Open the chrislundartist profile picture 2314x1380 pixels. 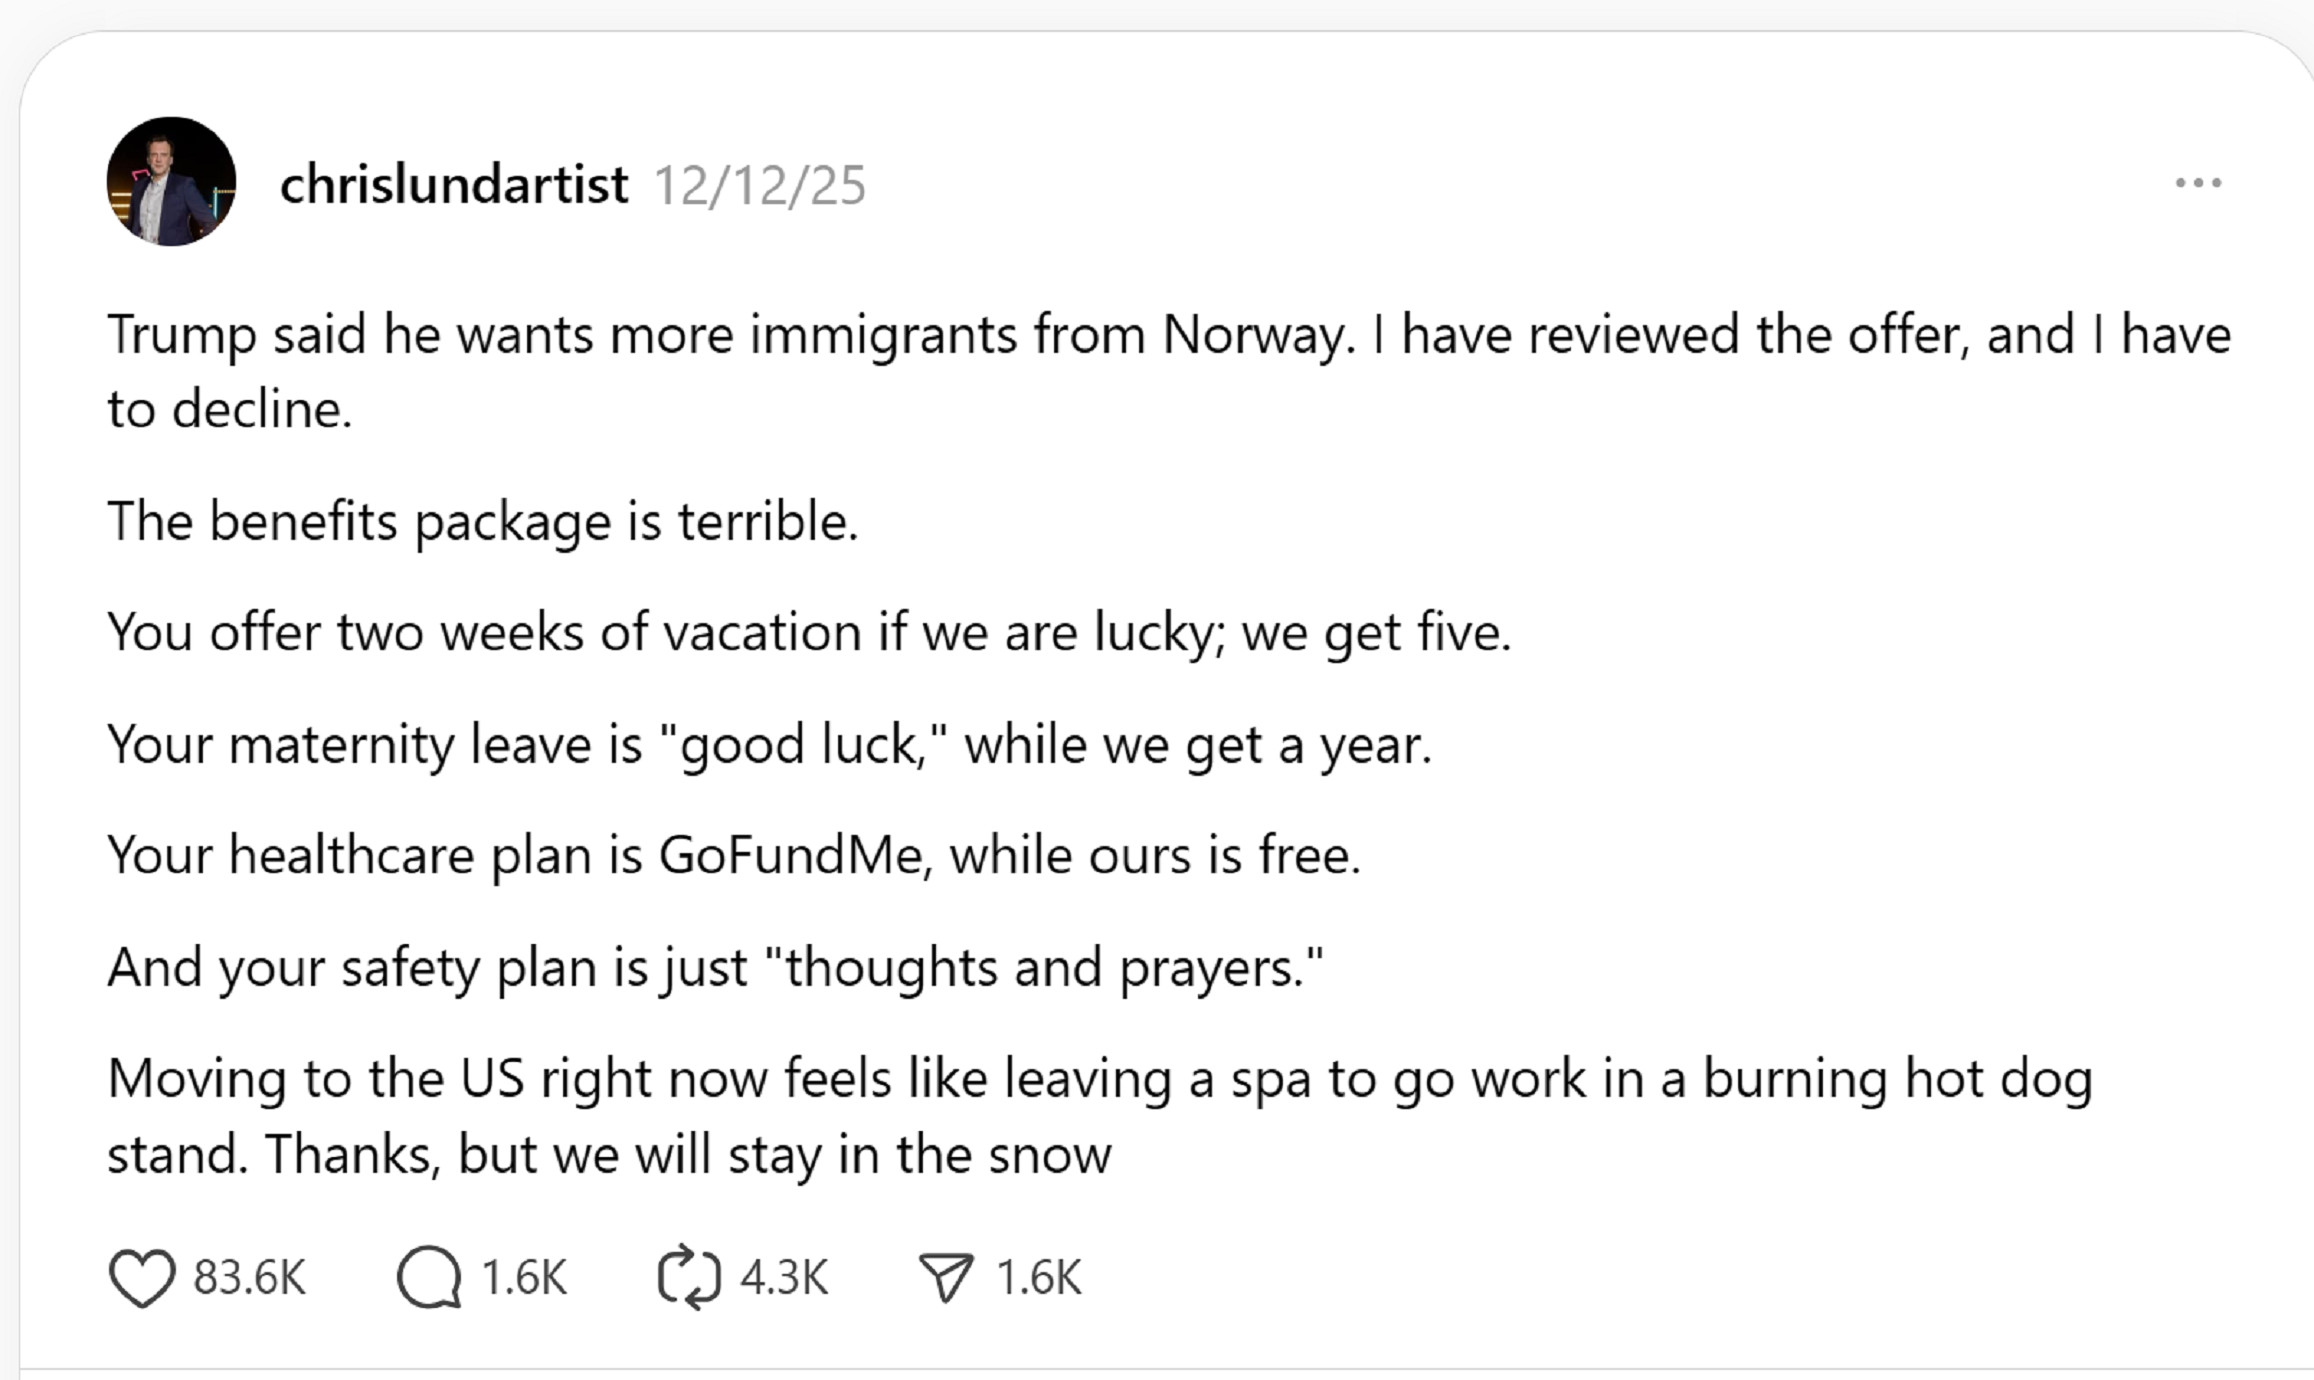point(171,182)
